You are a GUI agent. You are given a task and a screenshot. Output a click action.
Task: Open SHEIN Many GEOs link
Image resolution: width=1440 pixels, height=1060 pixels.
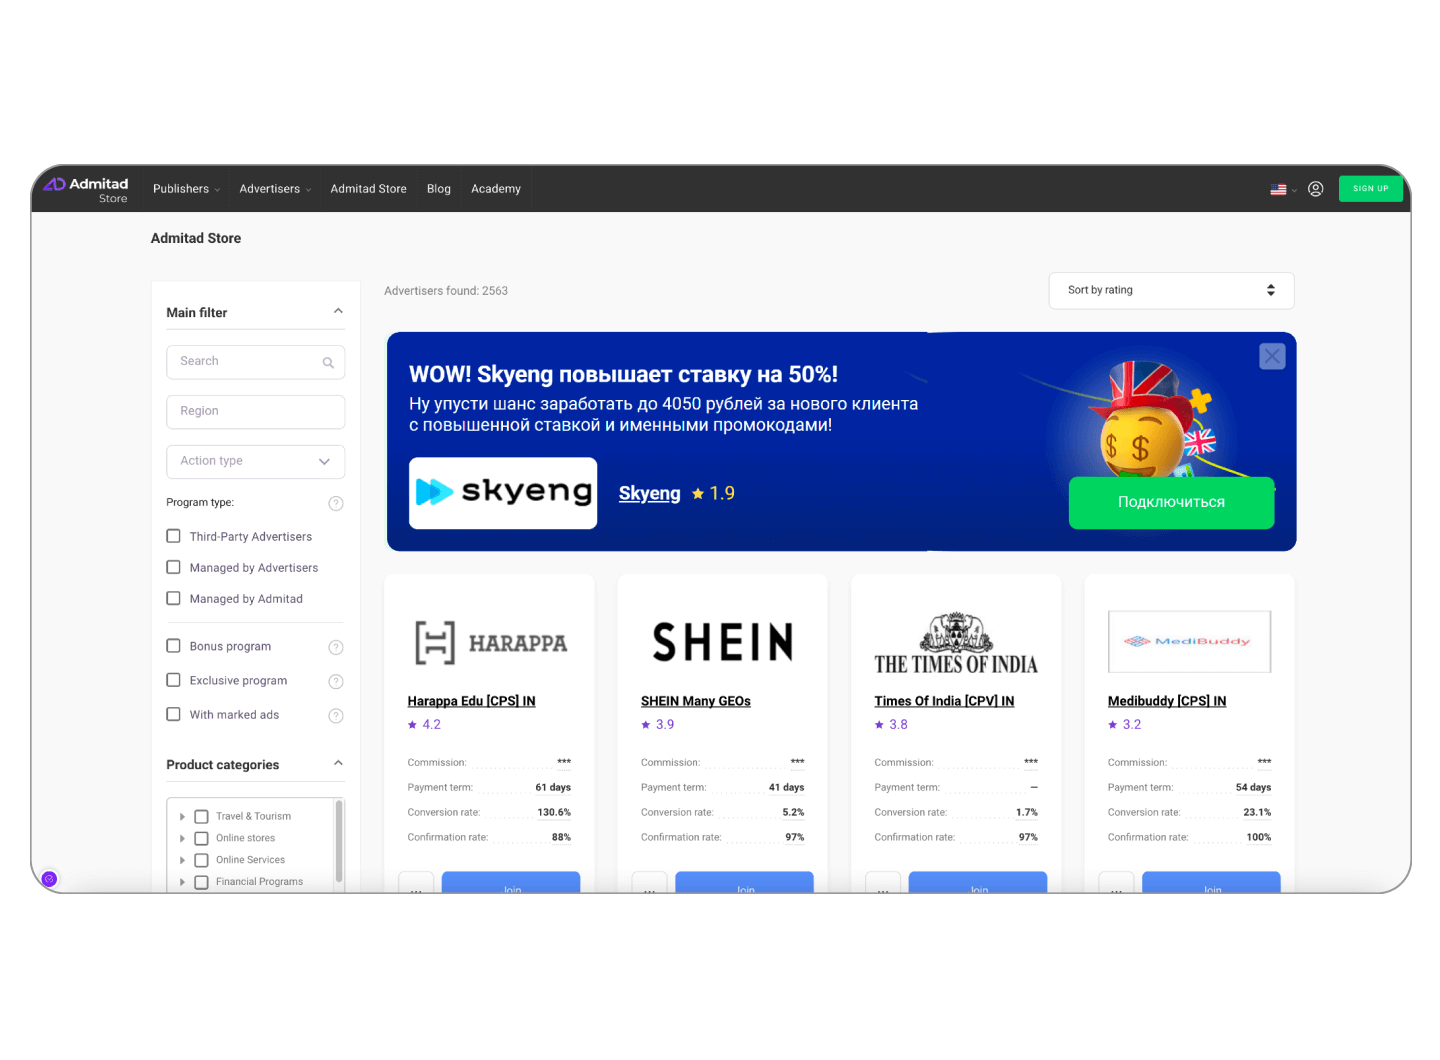click(x=696, y=701)
